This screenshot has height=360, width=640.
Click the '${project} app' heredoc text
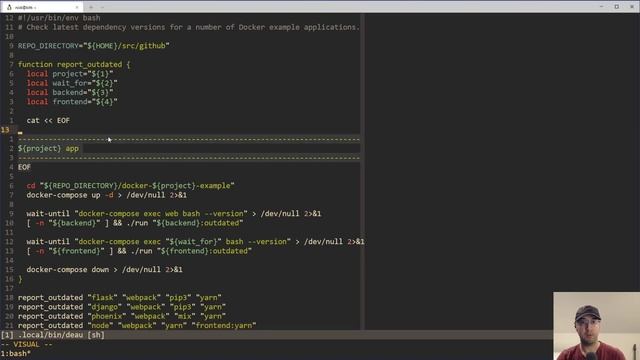point(48,149)
